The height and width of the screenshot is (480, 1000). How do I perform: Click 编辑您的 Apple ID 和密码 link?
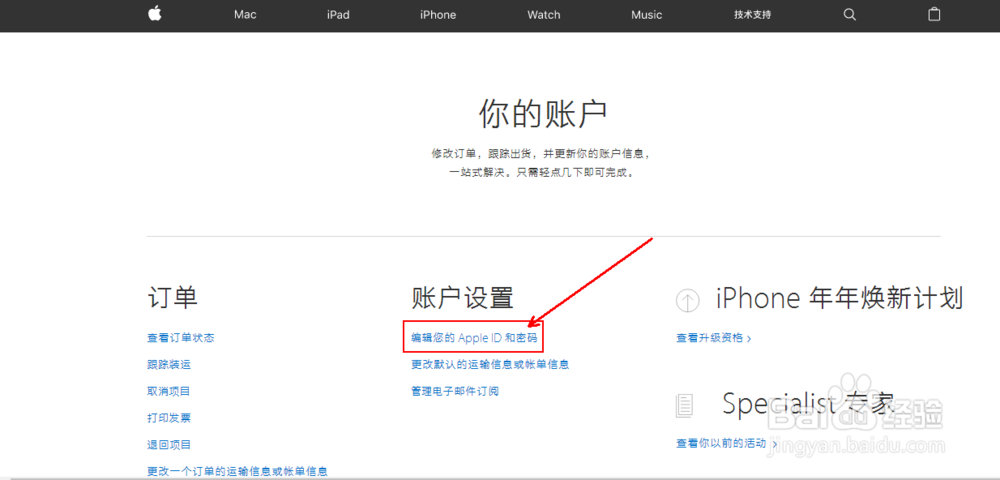[474, 338]
